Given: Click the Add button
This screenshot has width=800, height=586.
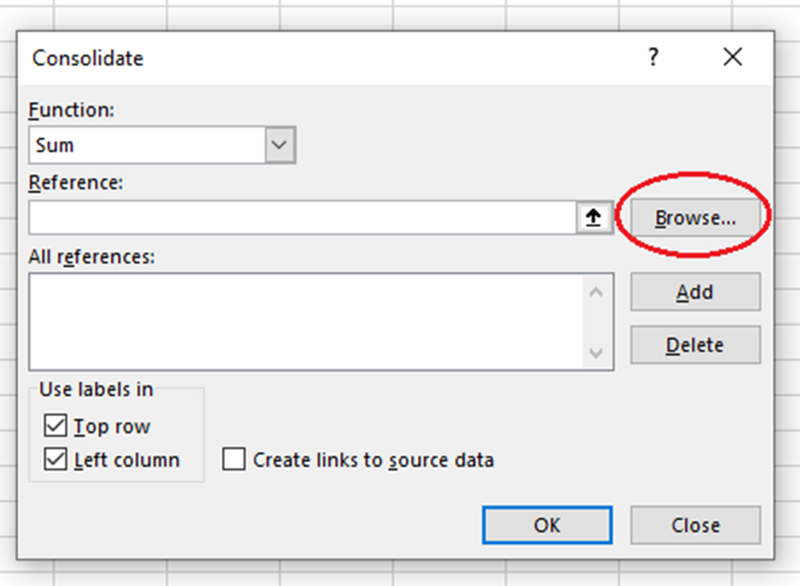Looking at the screenshot, I should [x=695, y=292].
